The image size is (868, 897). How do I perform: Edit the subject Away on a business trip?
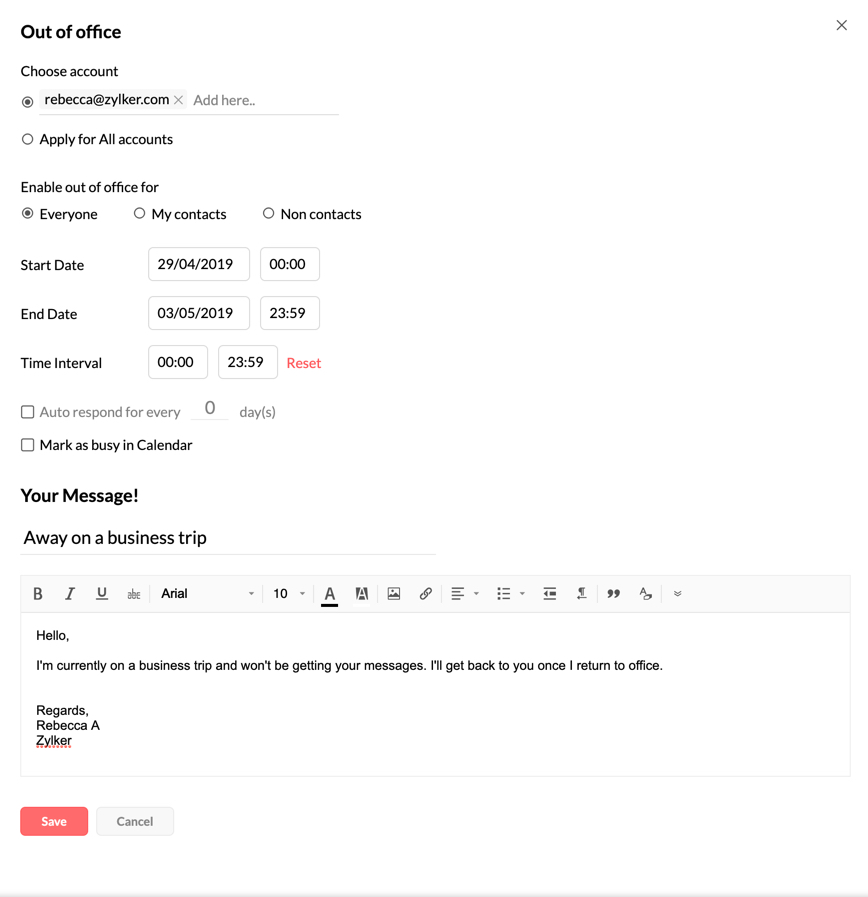click(x=228, y=538)
